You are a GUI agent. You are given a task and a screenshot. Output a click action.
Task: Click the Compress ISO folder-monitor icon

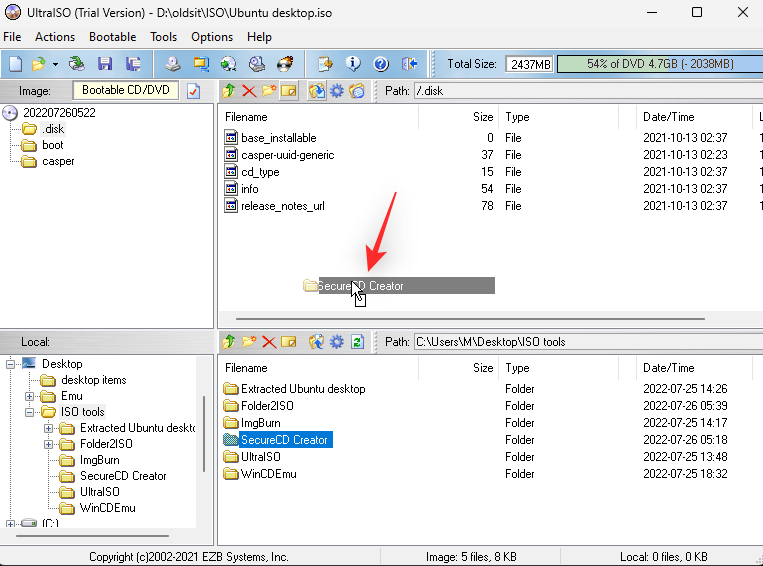point(200,64)
